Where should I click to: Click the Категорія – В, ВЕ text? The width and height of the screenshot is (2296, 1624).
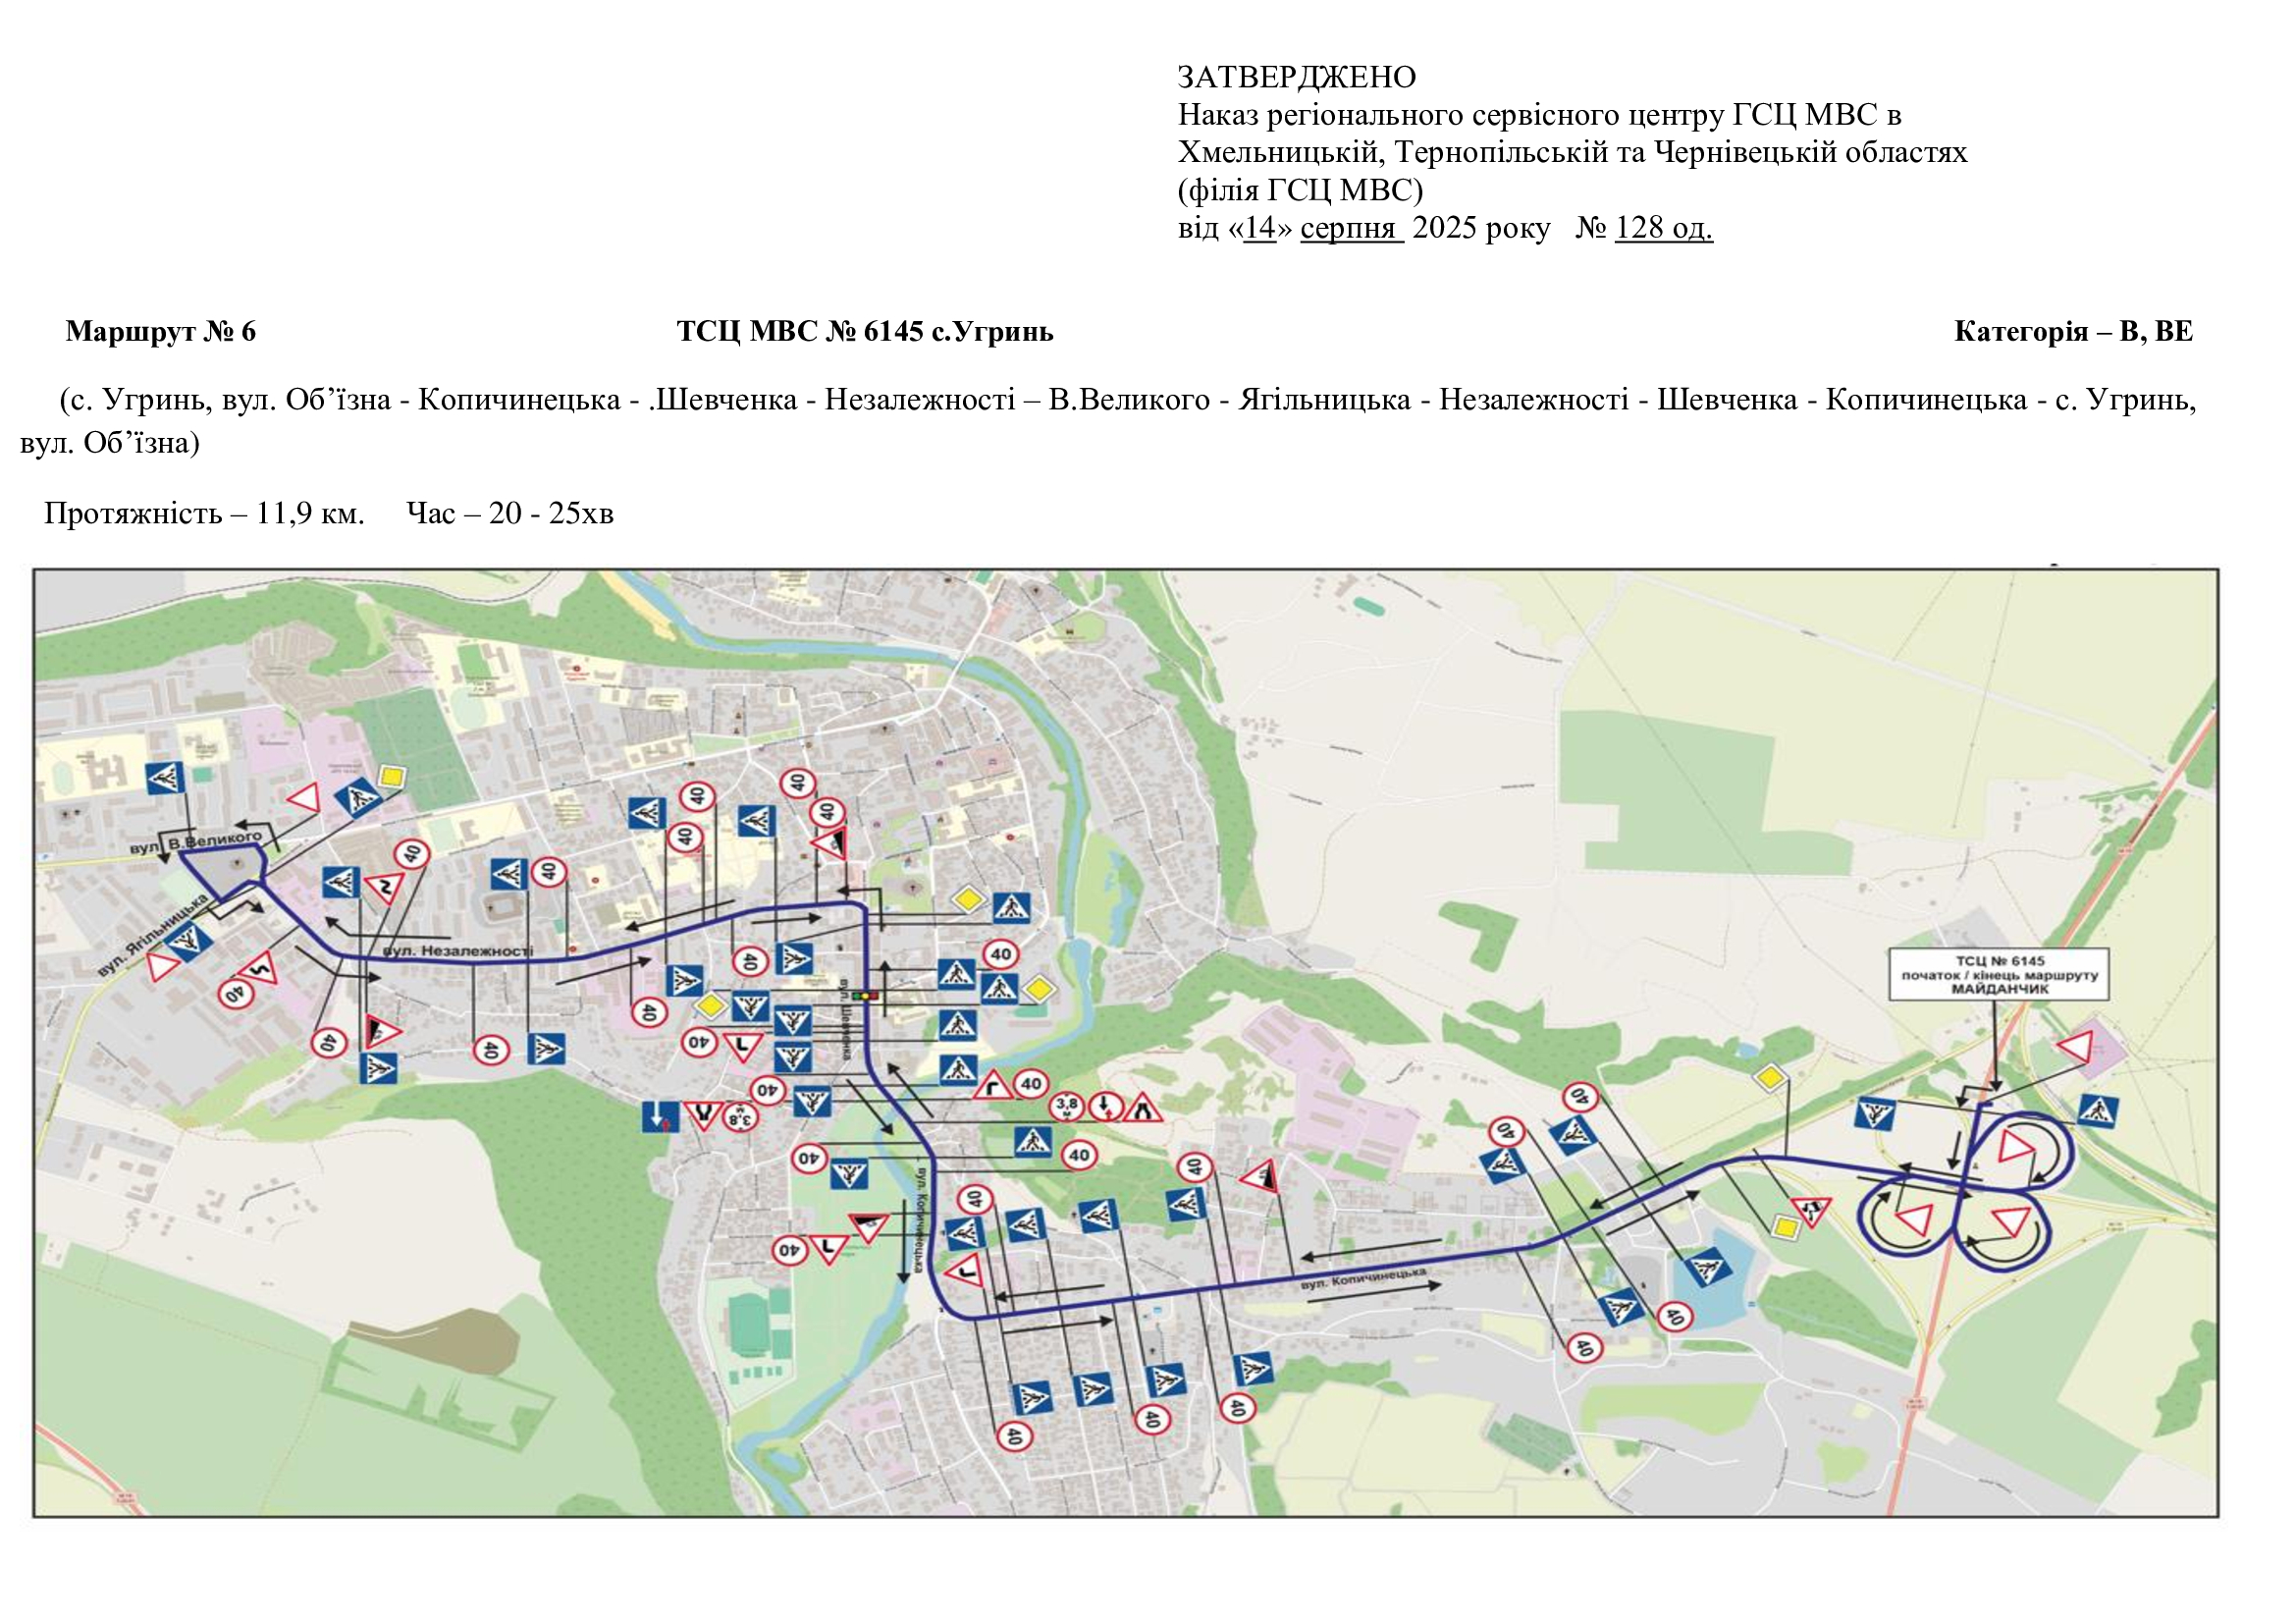(x=2073, y=331)
